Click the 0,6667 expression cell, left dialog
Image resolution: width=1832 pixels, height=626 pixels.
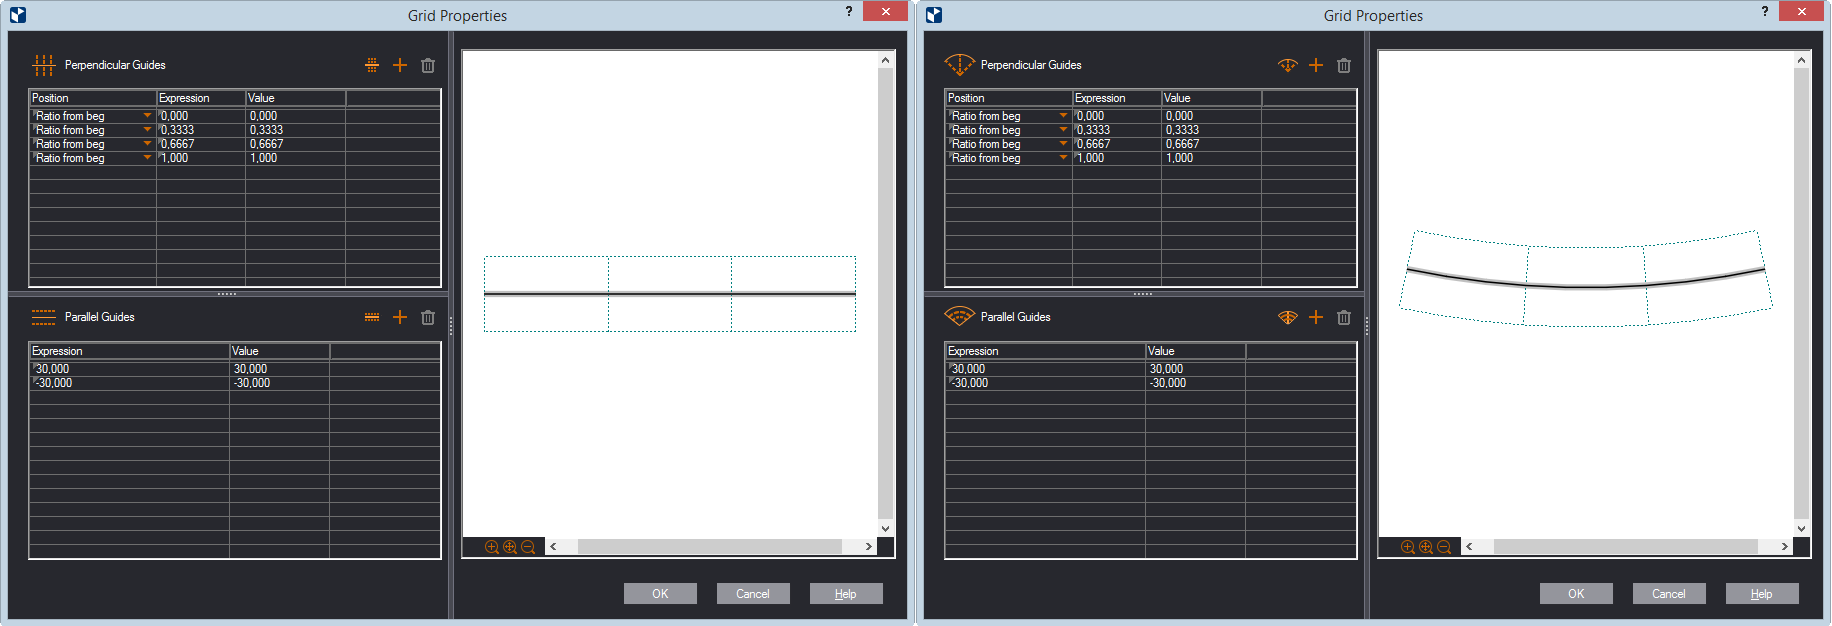coord(200,144)
